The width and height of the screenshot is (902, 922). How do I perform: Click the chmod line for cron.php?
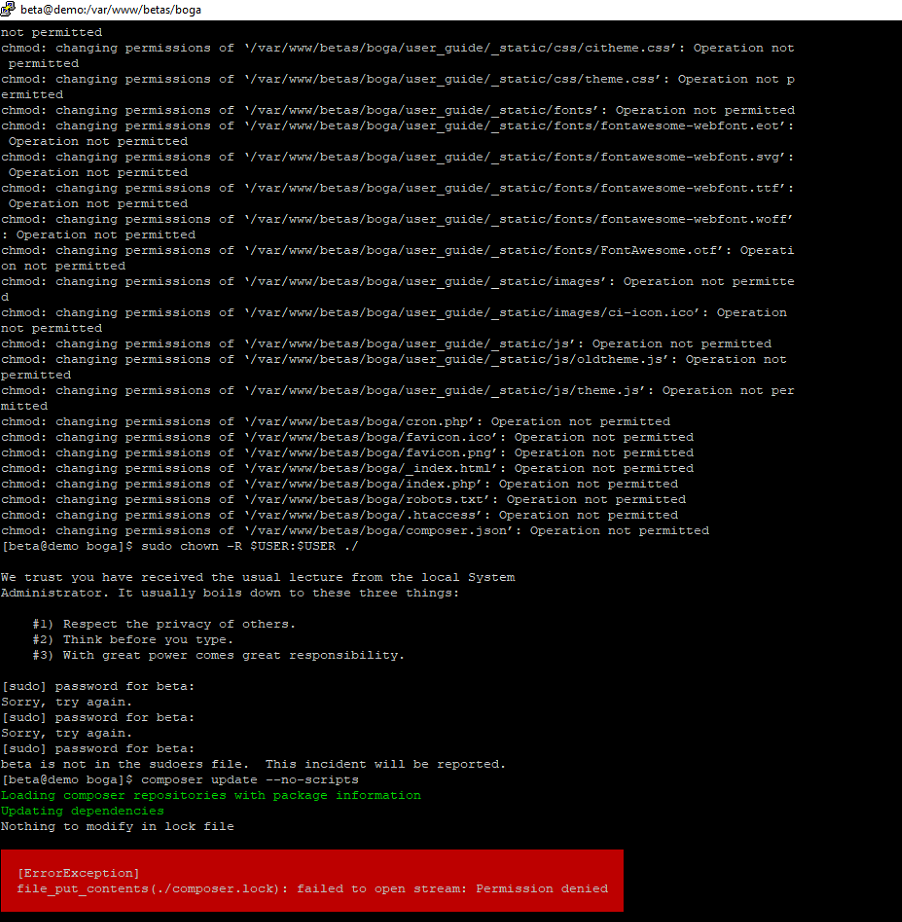coord(335,422)
